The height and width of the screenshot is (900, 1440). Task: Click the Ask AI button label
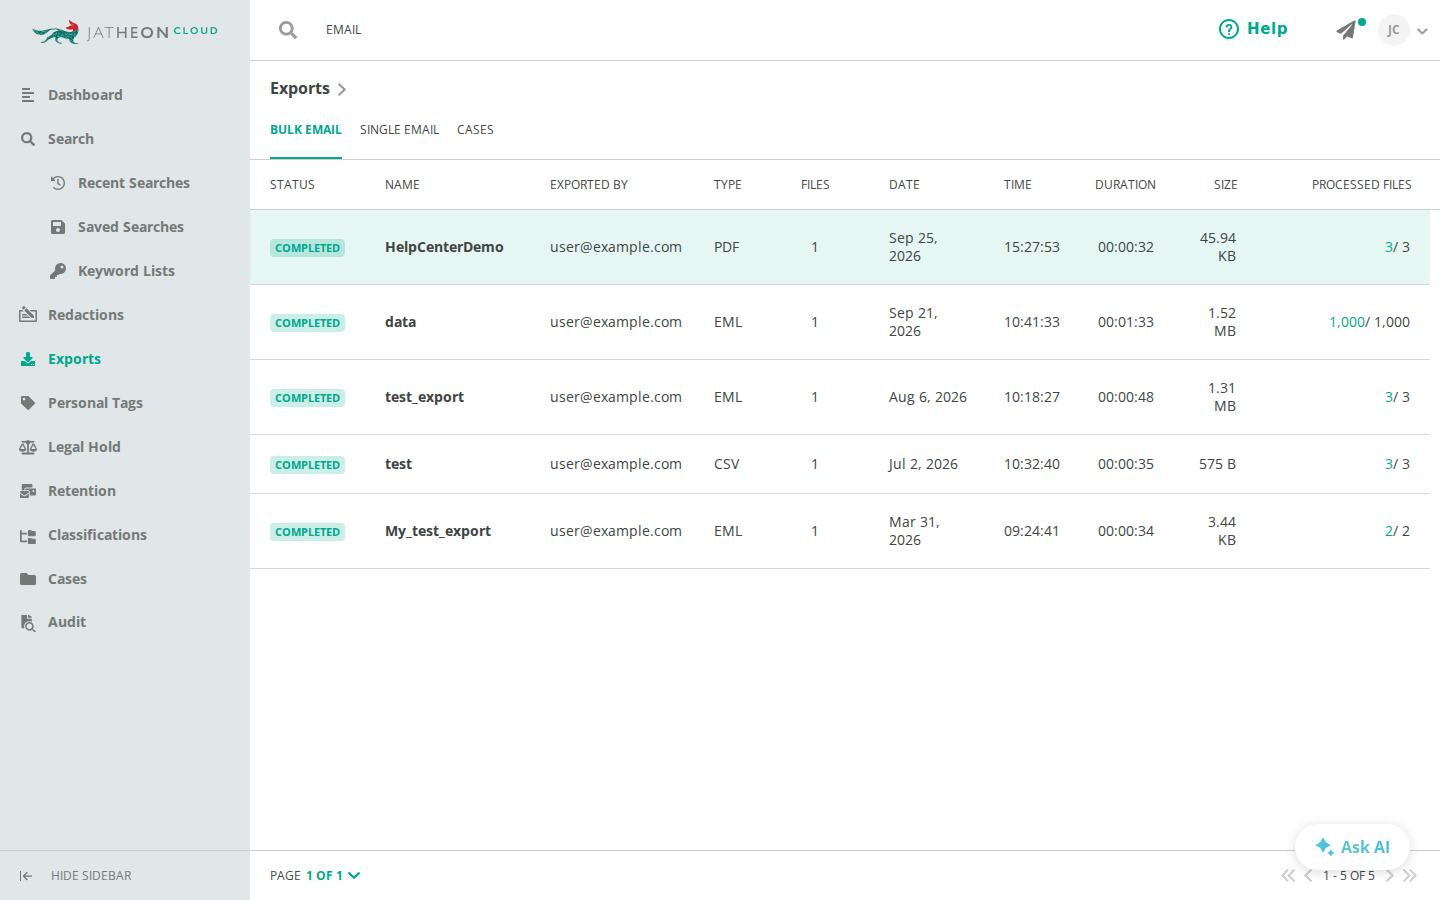click(1365, 847)
